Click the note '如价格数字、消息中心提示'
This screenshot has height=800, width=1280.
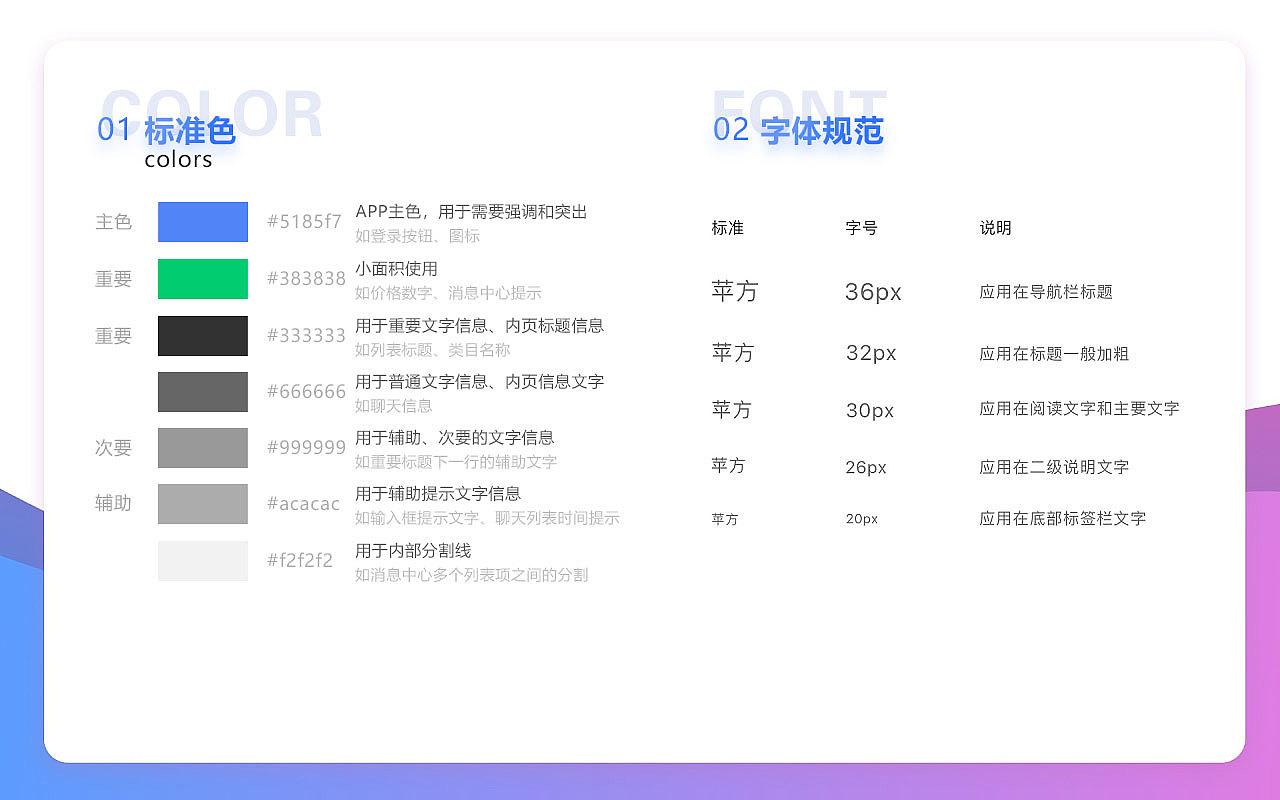coord(448,293)
